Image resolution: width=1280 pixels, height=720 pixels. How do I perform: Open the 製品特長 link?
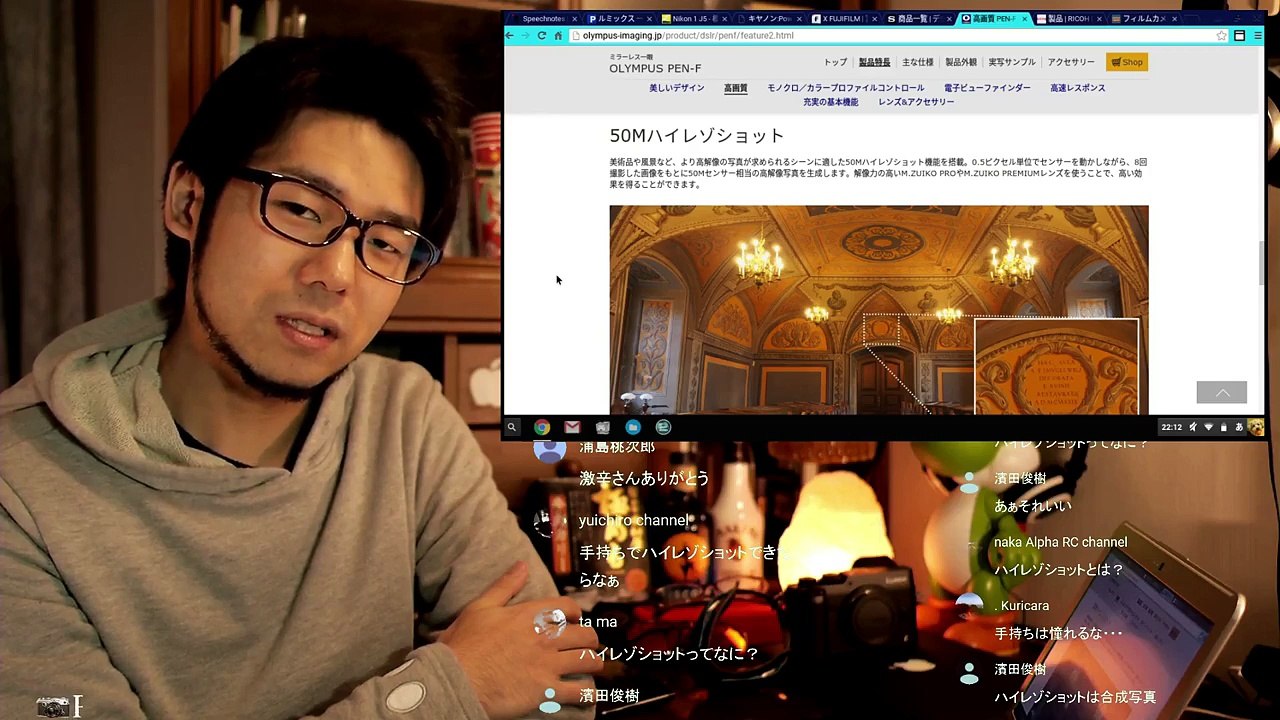(x=874, y=62)
